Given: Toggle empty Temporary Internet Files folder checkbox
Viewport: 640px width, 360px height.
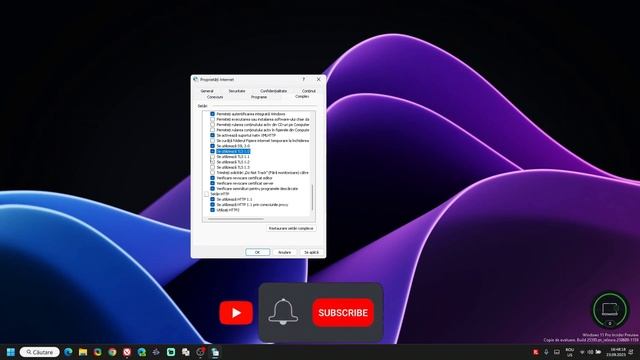Looking at the screenshot, I should [x=212, y=140].
